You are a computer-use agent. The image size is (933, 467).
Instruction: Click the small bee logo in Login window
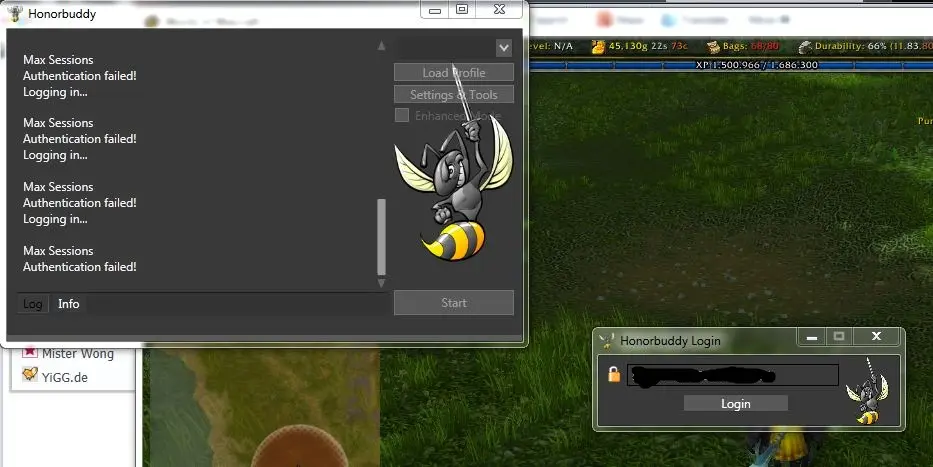(868, 391)
